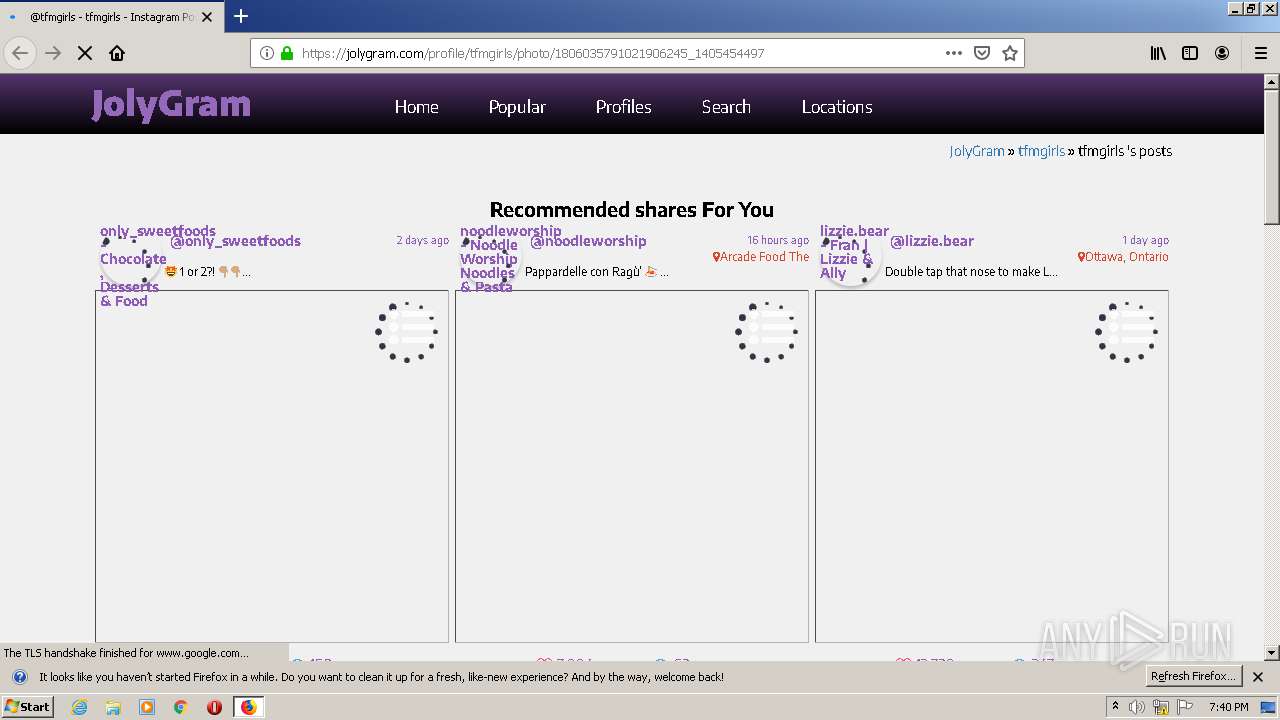The image size is (1280, 720).
Task: Open the Firefox hamburger menu
Action: point(1261,53)
